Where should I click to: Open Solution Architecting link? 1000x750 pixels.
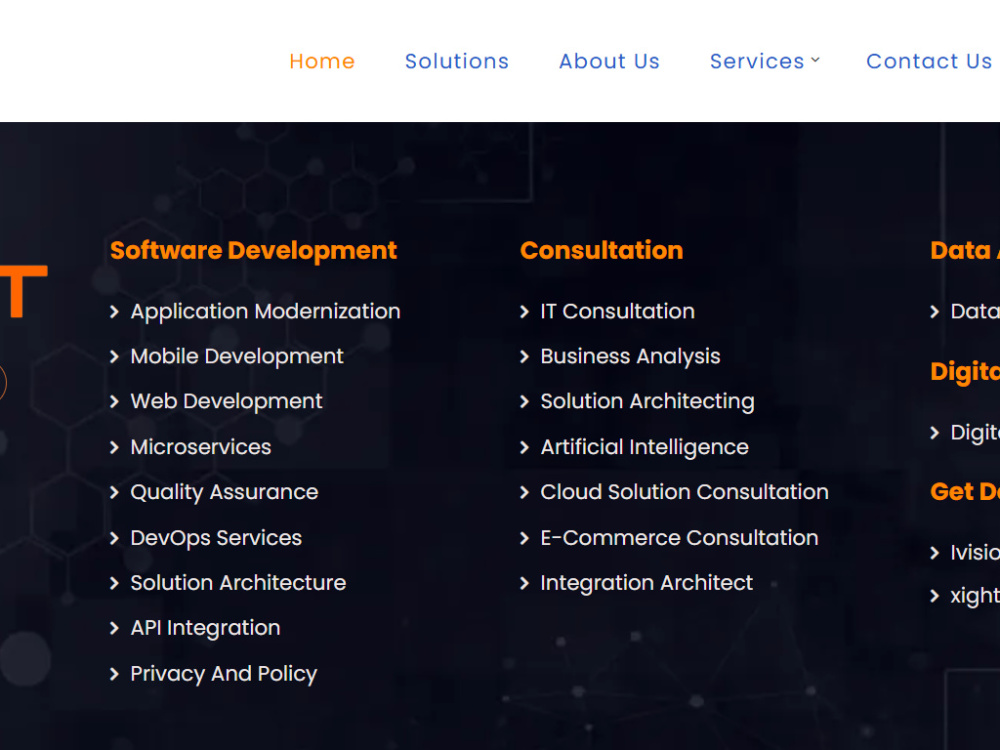[x=647, y=401]
